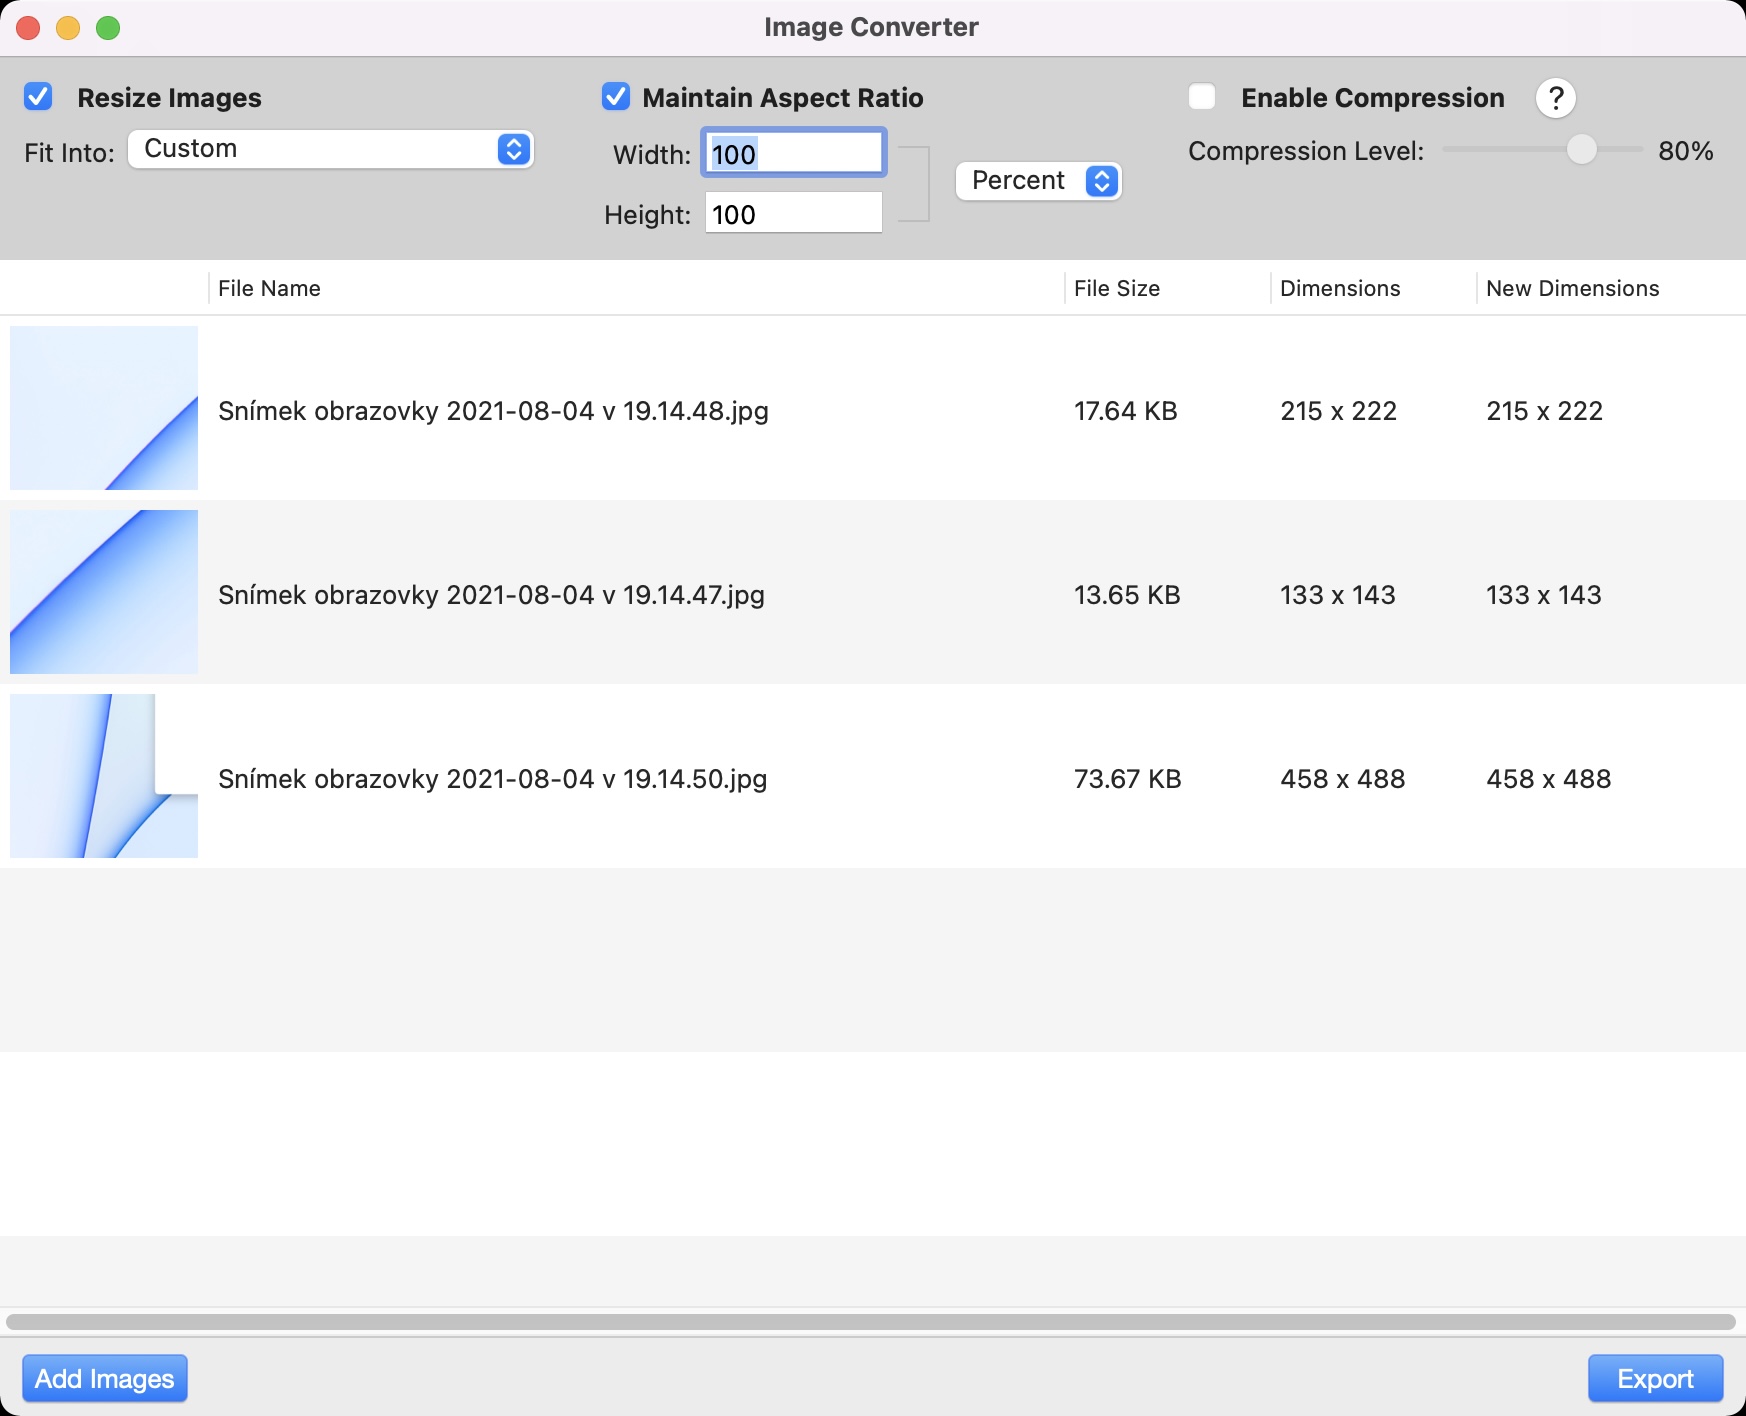Sort by the Dimensions column header
The image size is (1746, 1416).
(1339, 288)
